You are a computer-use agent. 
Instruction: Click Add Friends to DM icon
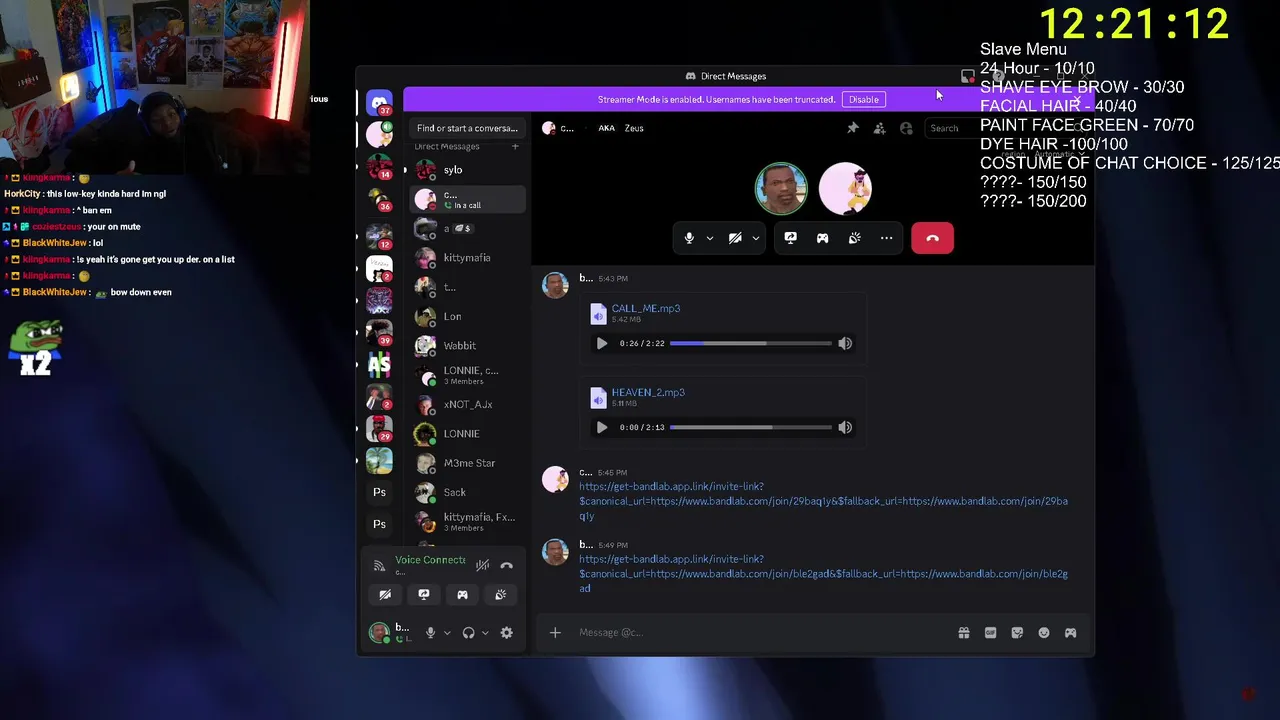pos(879,128)
